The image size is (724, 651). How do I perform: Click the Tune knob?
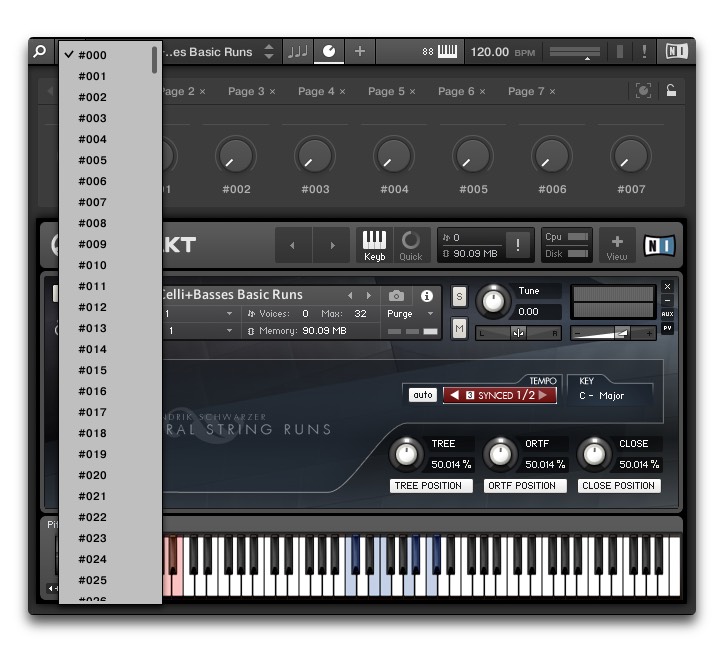tap(493, 302)
